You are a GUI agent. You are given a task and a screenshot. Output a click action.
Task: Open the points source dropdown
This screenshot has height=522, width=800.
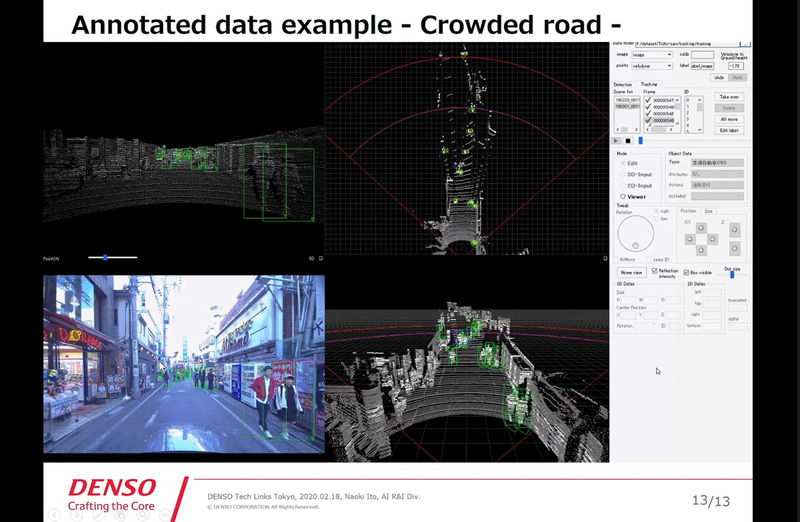pyautogui.click(x=652, y=66)
